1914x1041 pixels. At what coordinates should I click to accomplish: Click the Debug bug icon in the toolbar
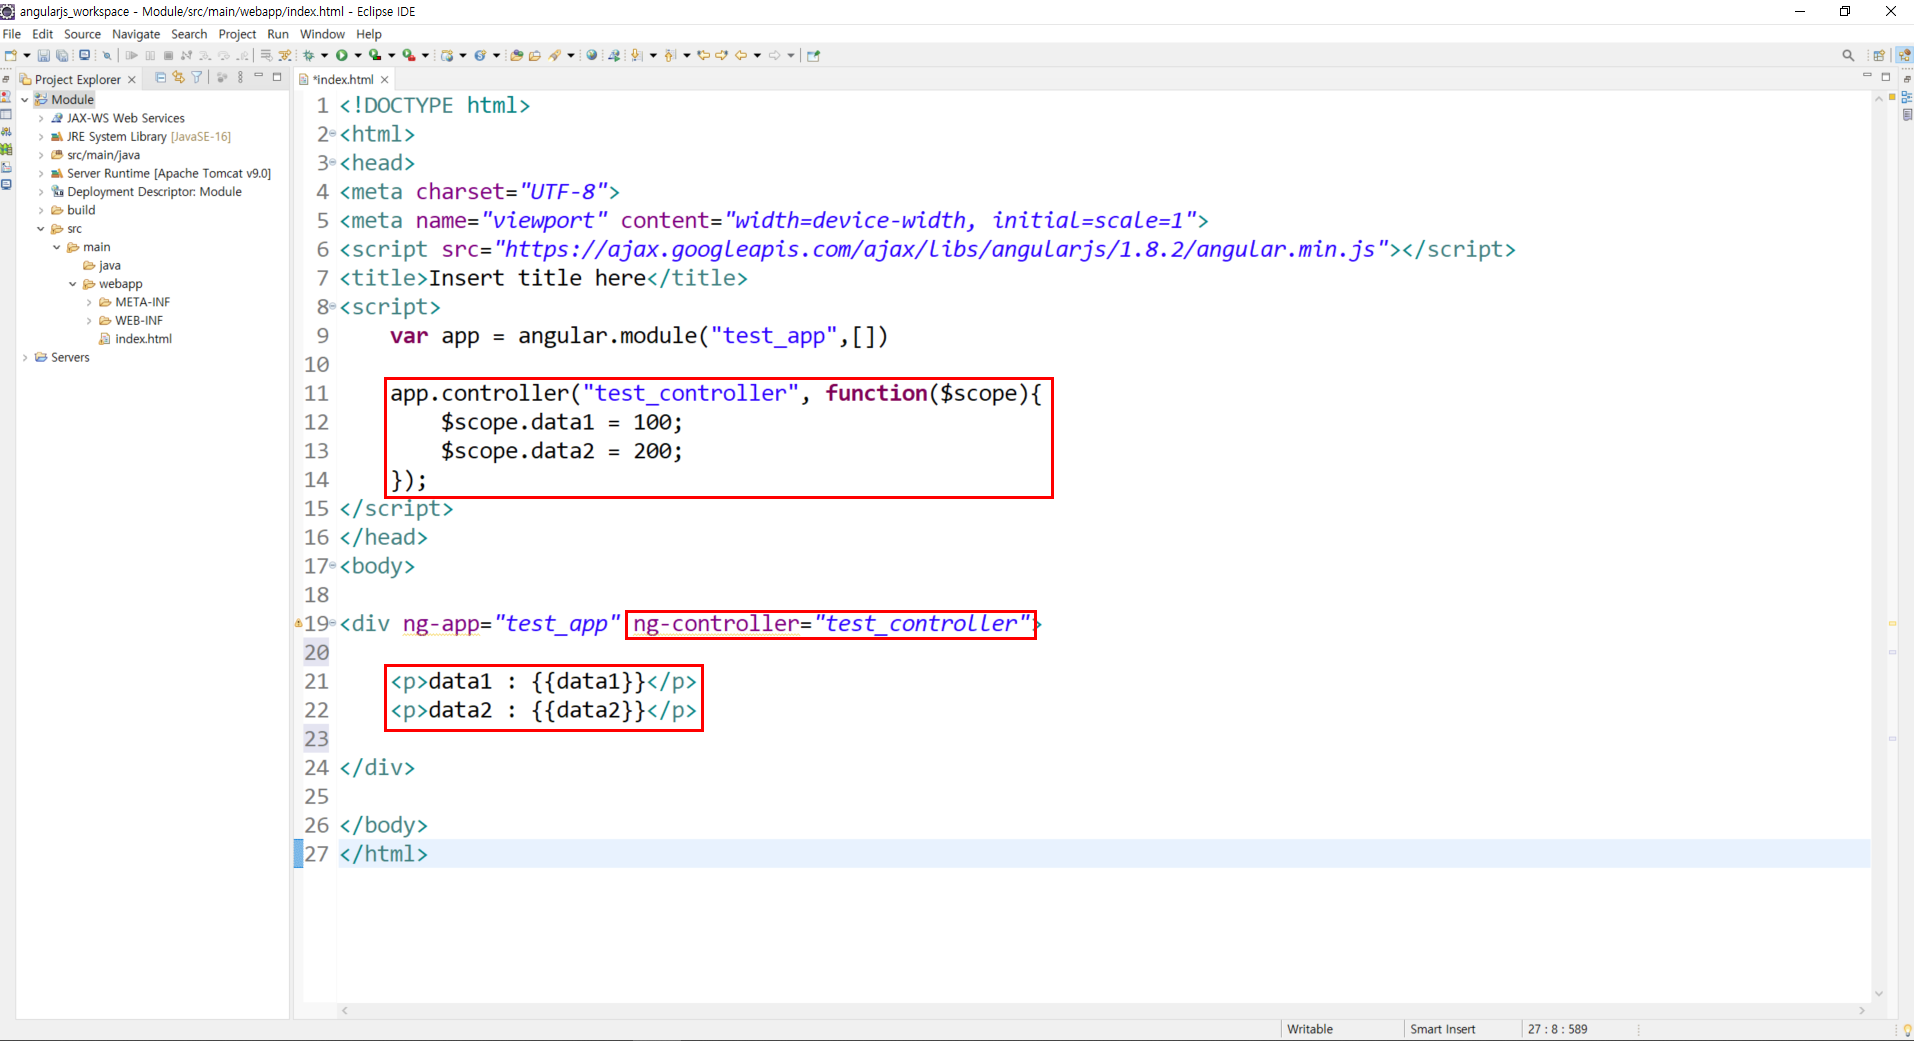[309, 55]
